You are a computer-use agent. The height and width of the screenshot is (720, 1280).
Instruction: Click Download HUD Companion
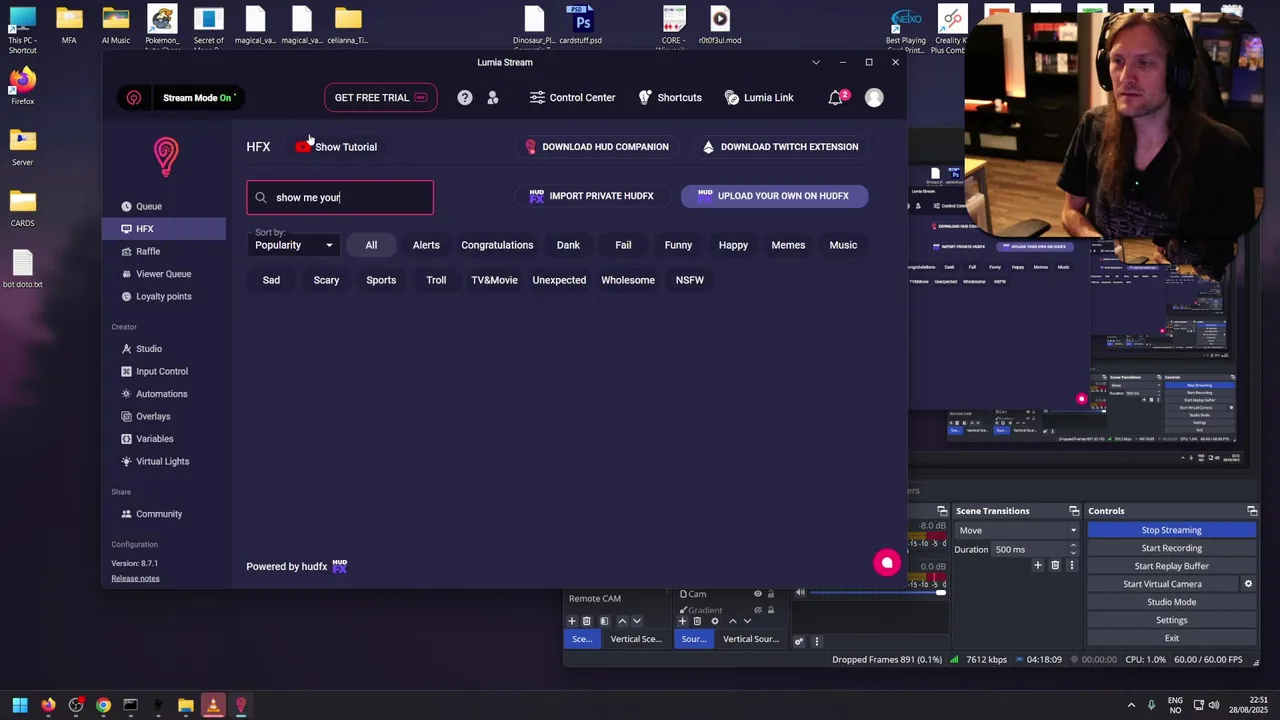pyautogui.click(x=597, y=147)
